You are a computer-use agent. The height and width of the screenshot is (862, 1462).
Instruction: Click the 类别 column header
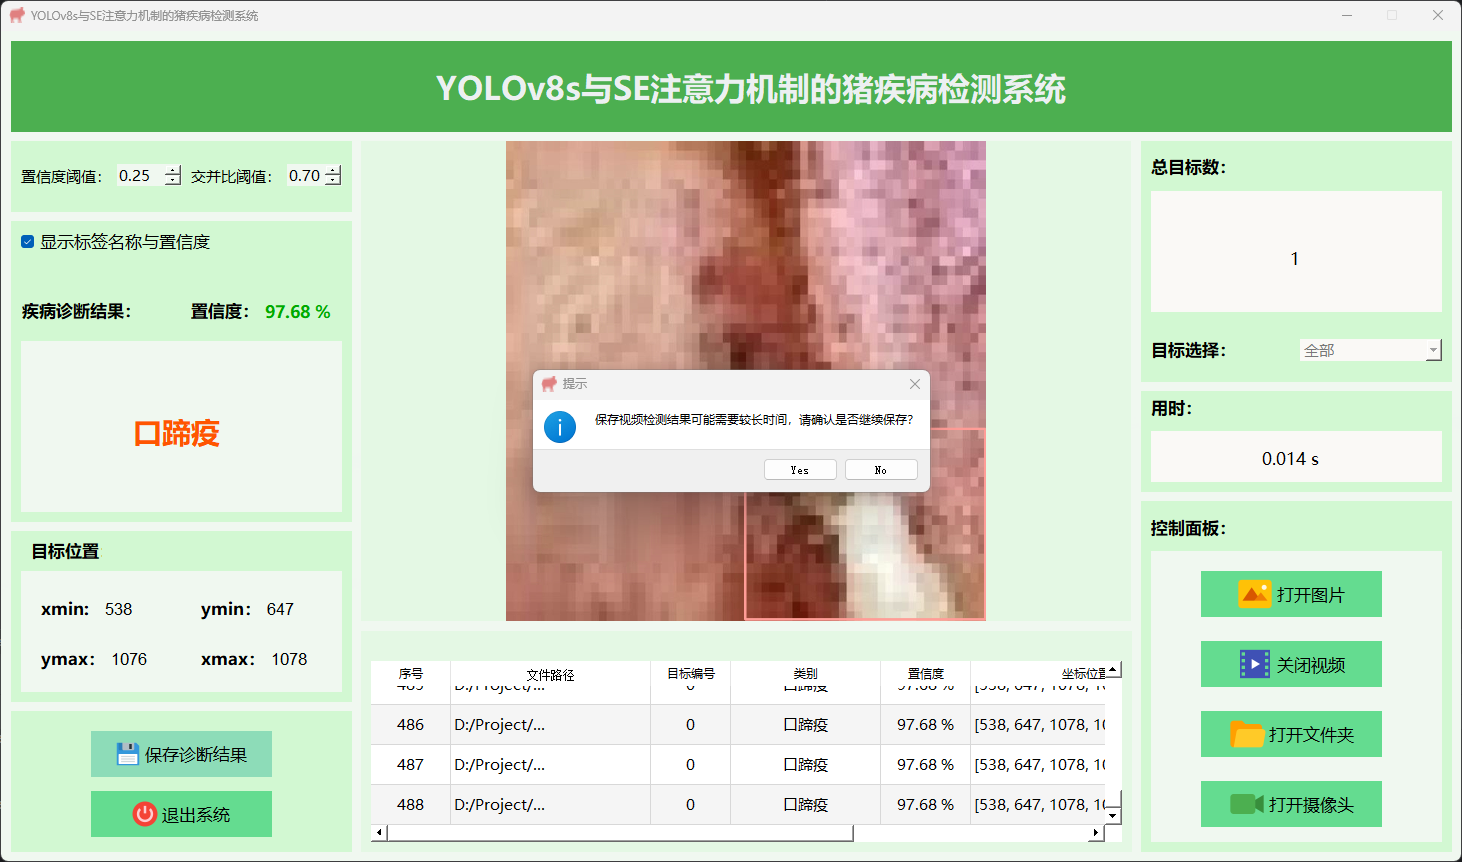click(805, 674)
